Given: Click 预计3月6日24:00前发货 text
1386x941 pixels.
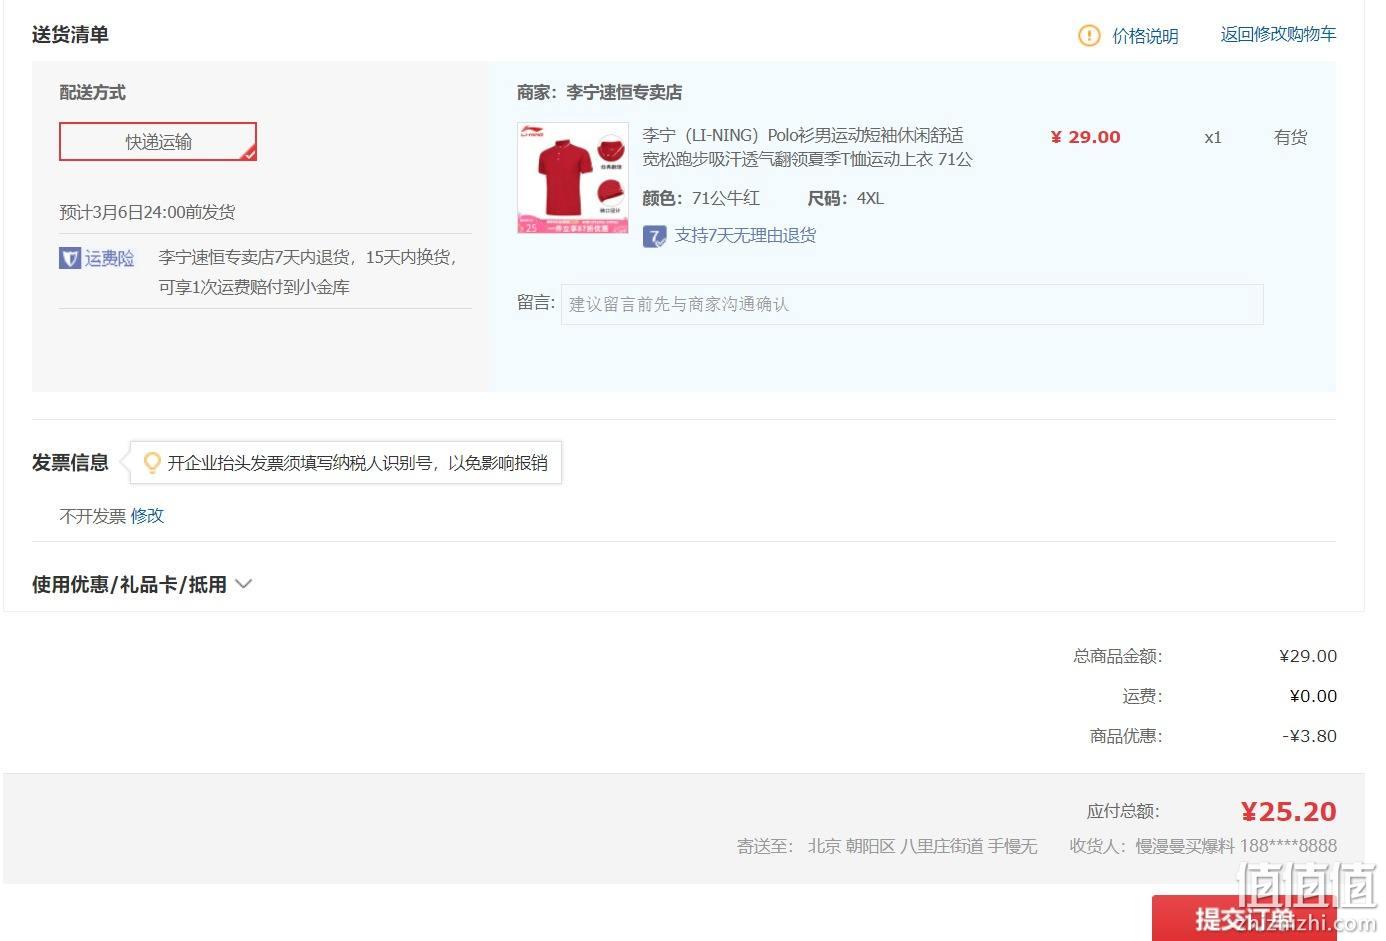Looking at the screenshot, I should point(147,212).
